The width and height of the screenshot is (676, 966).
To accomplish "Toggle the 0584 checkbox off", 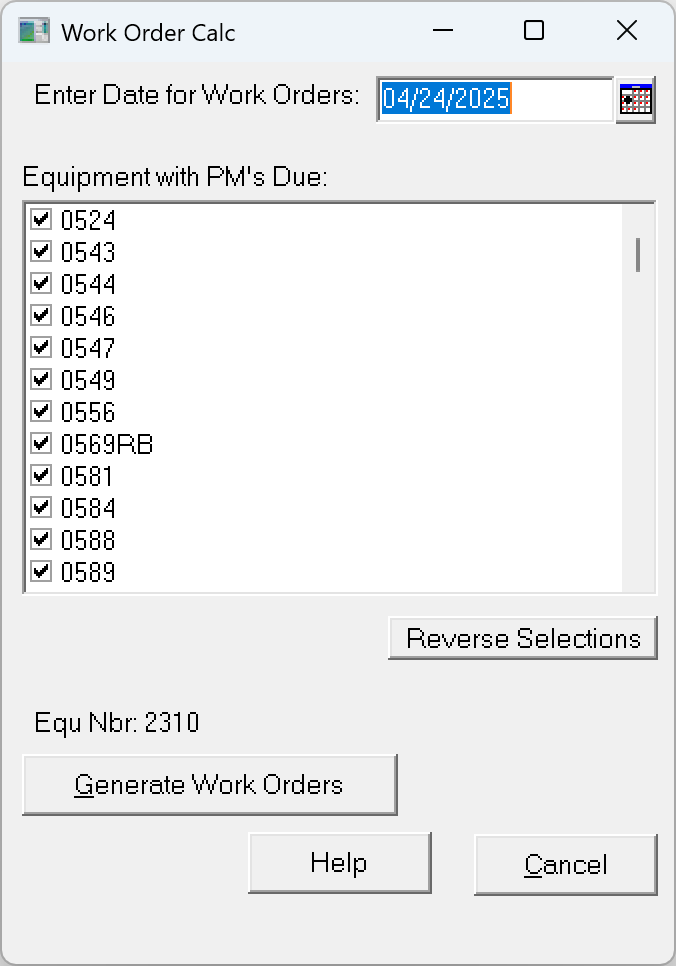I will 41,507.
